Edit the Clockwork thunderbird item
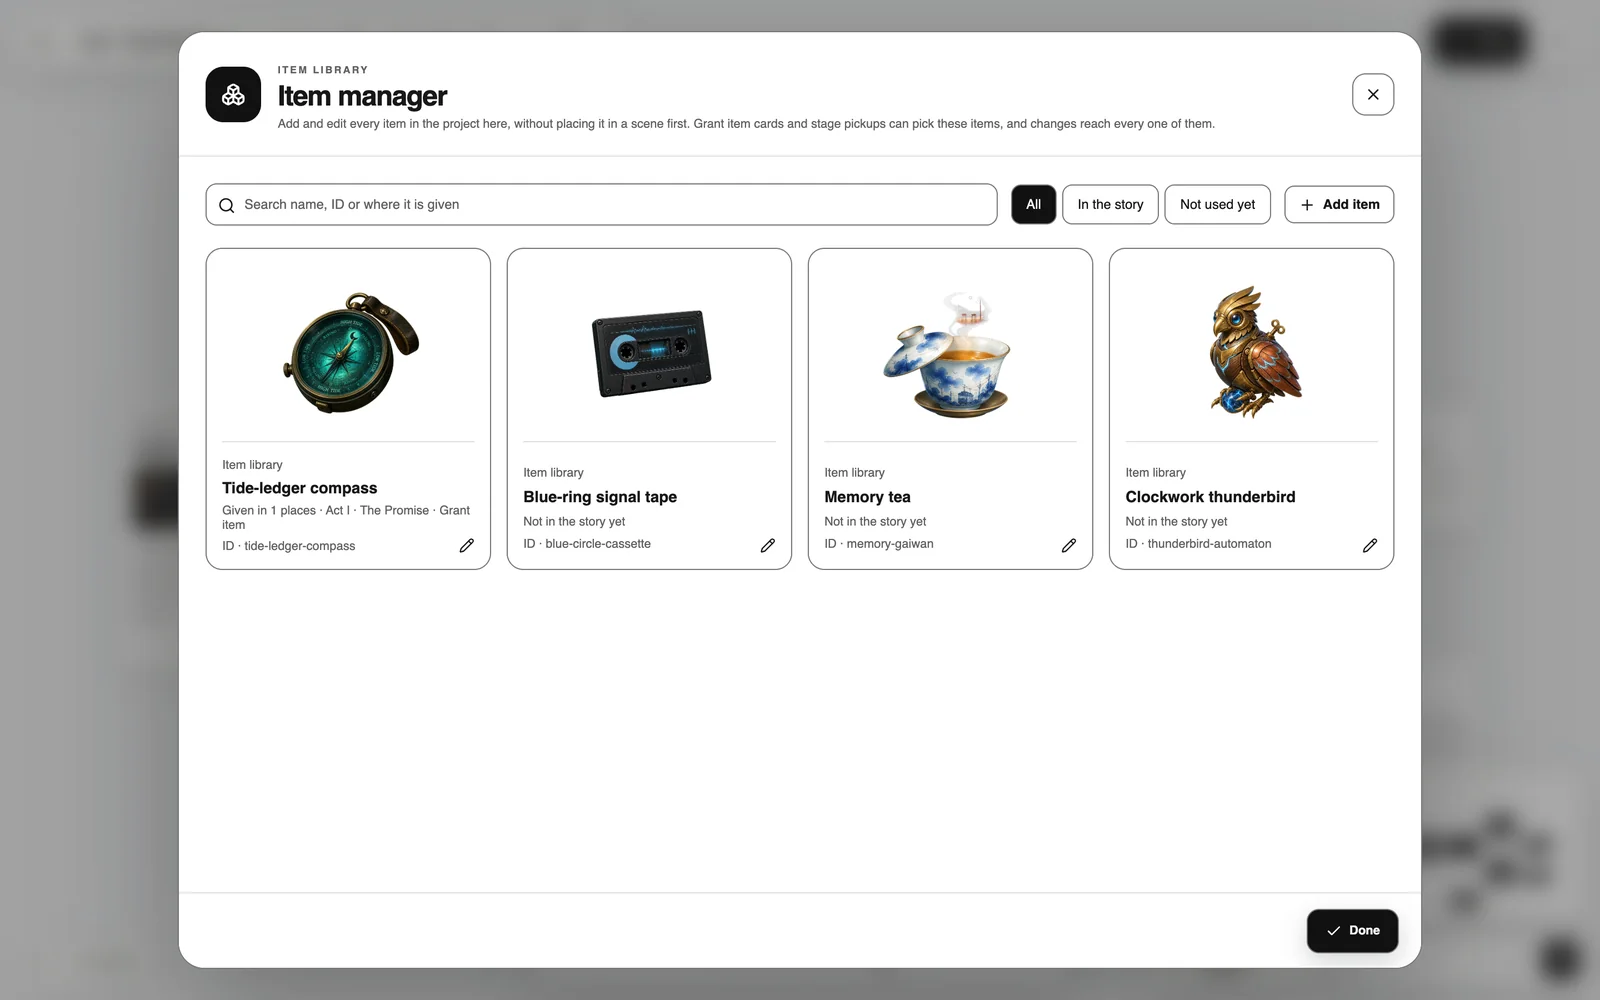Image resolution: width=1600 pixels, height=1000 pixels. coord(1370,545)
